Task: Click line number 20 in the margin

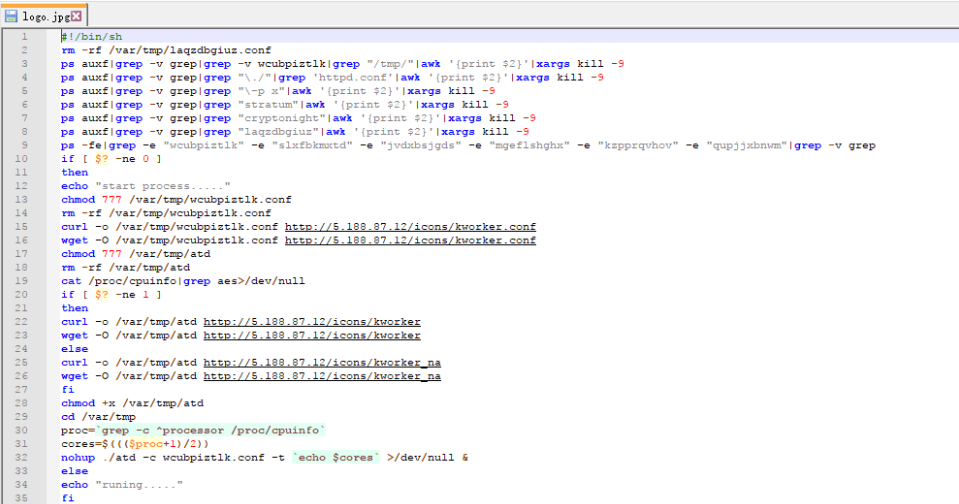Action: [x=21, y=295]
